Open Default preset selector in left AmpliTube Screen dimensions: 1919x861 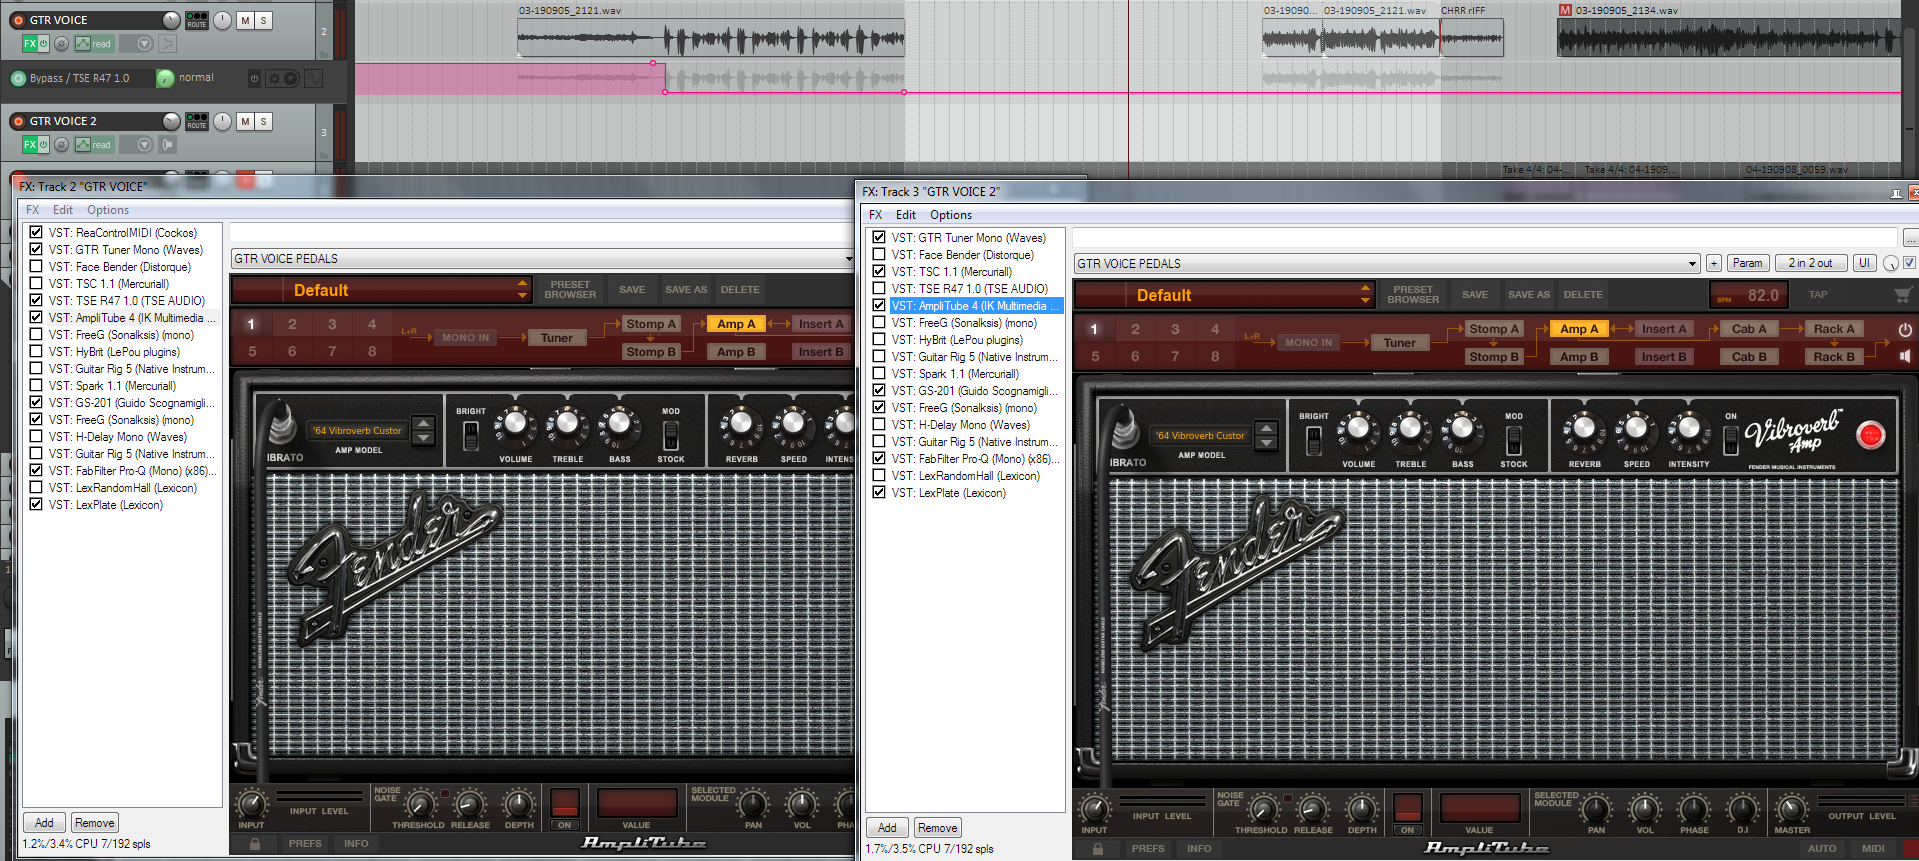[x=381, y=290]
